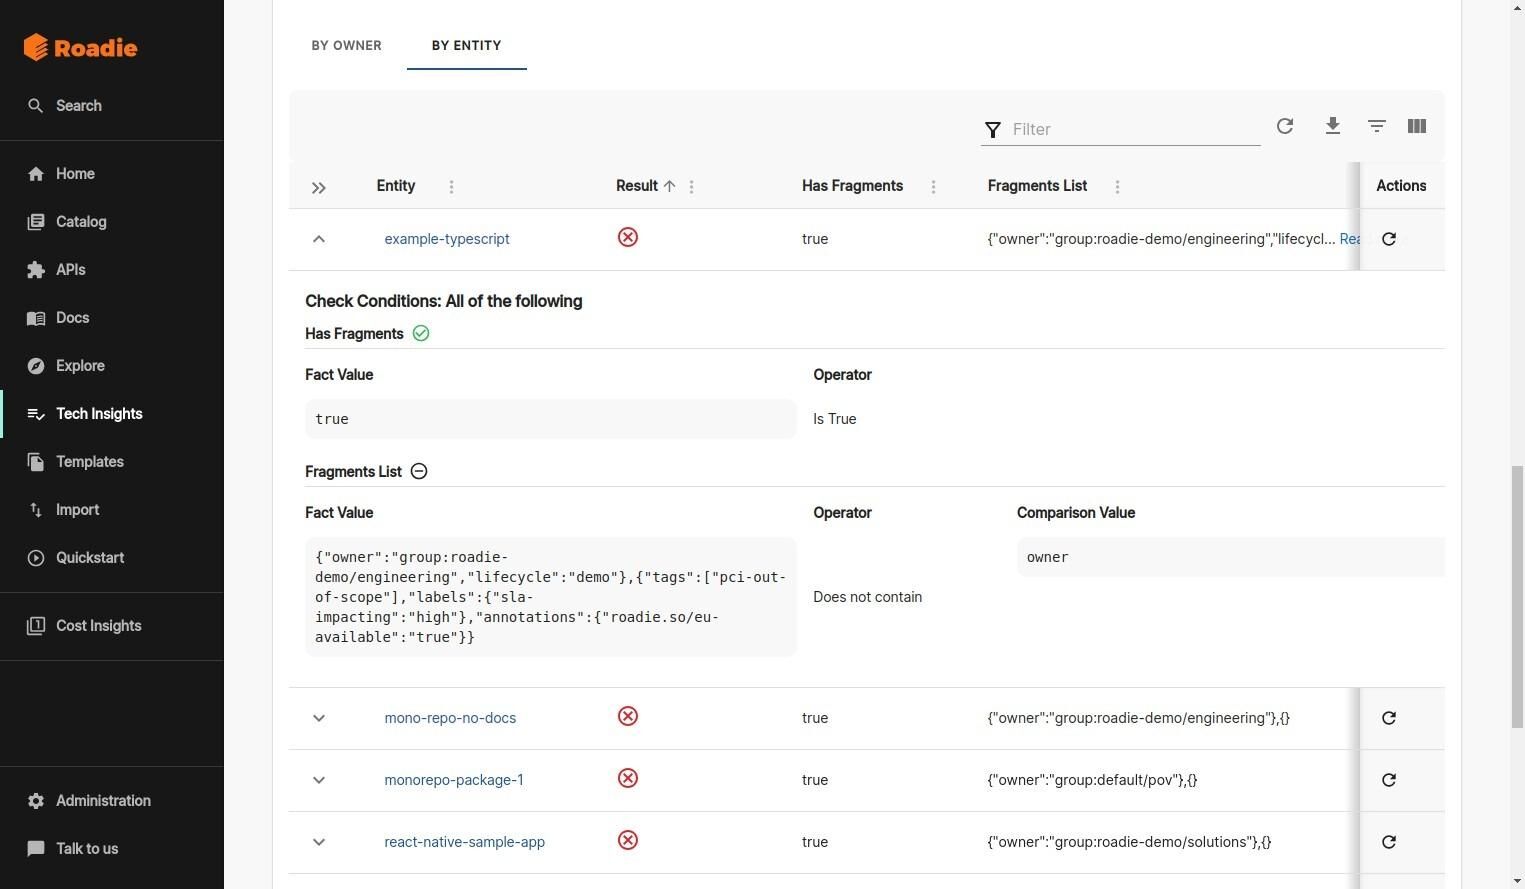1525x889 pixels.
Task: Click the table refresh icon near Filter
Action: (x=1285, y=126)
